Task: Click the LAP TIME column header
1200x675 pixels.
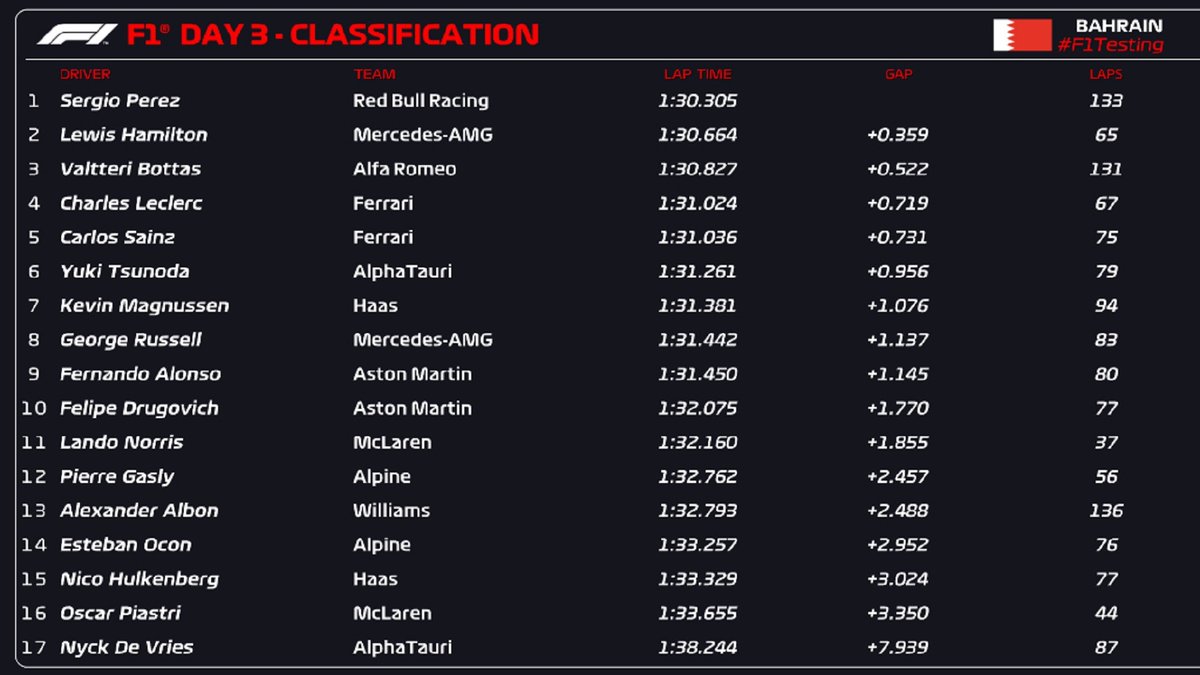Action: (x=697, y=74)
